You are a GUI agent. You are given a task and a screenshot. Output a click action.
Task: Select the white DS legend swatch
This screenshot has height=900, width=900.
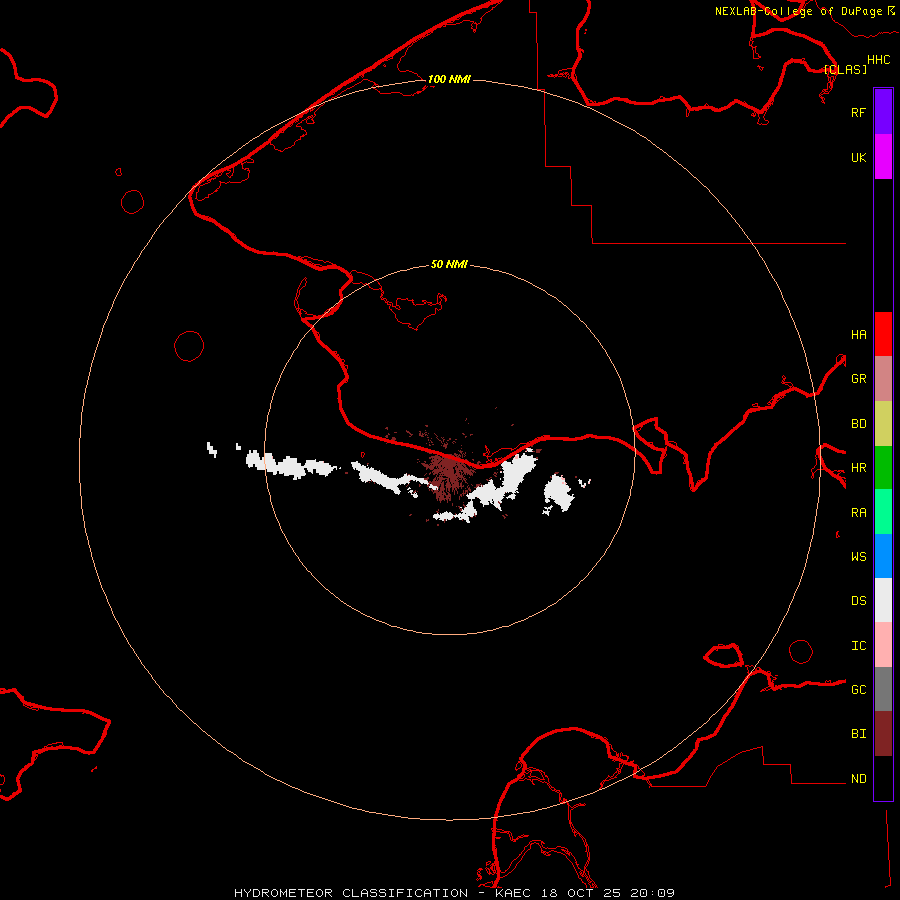(883, 600)
